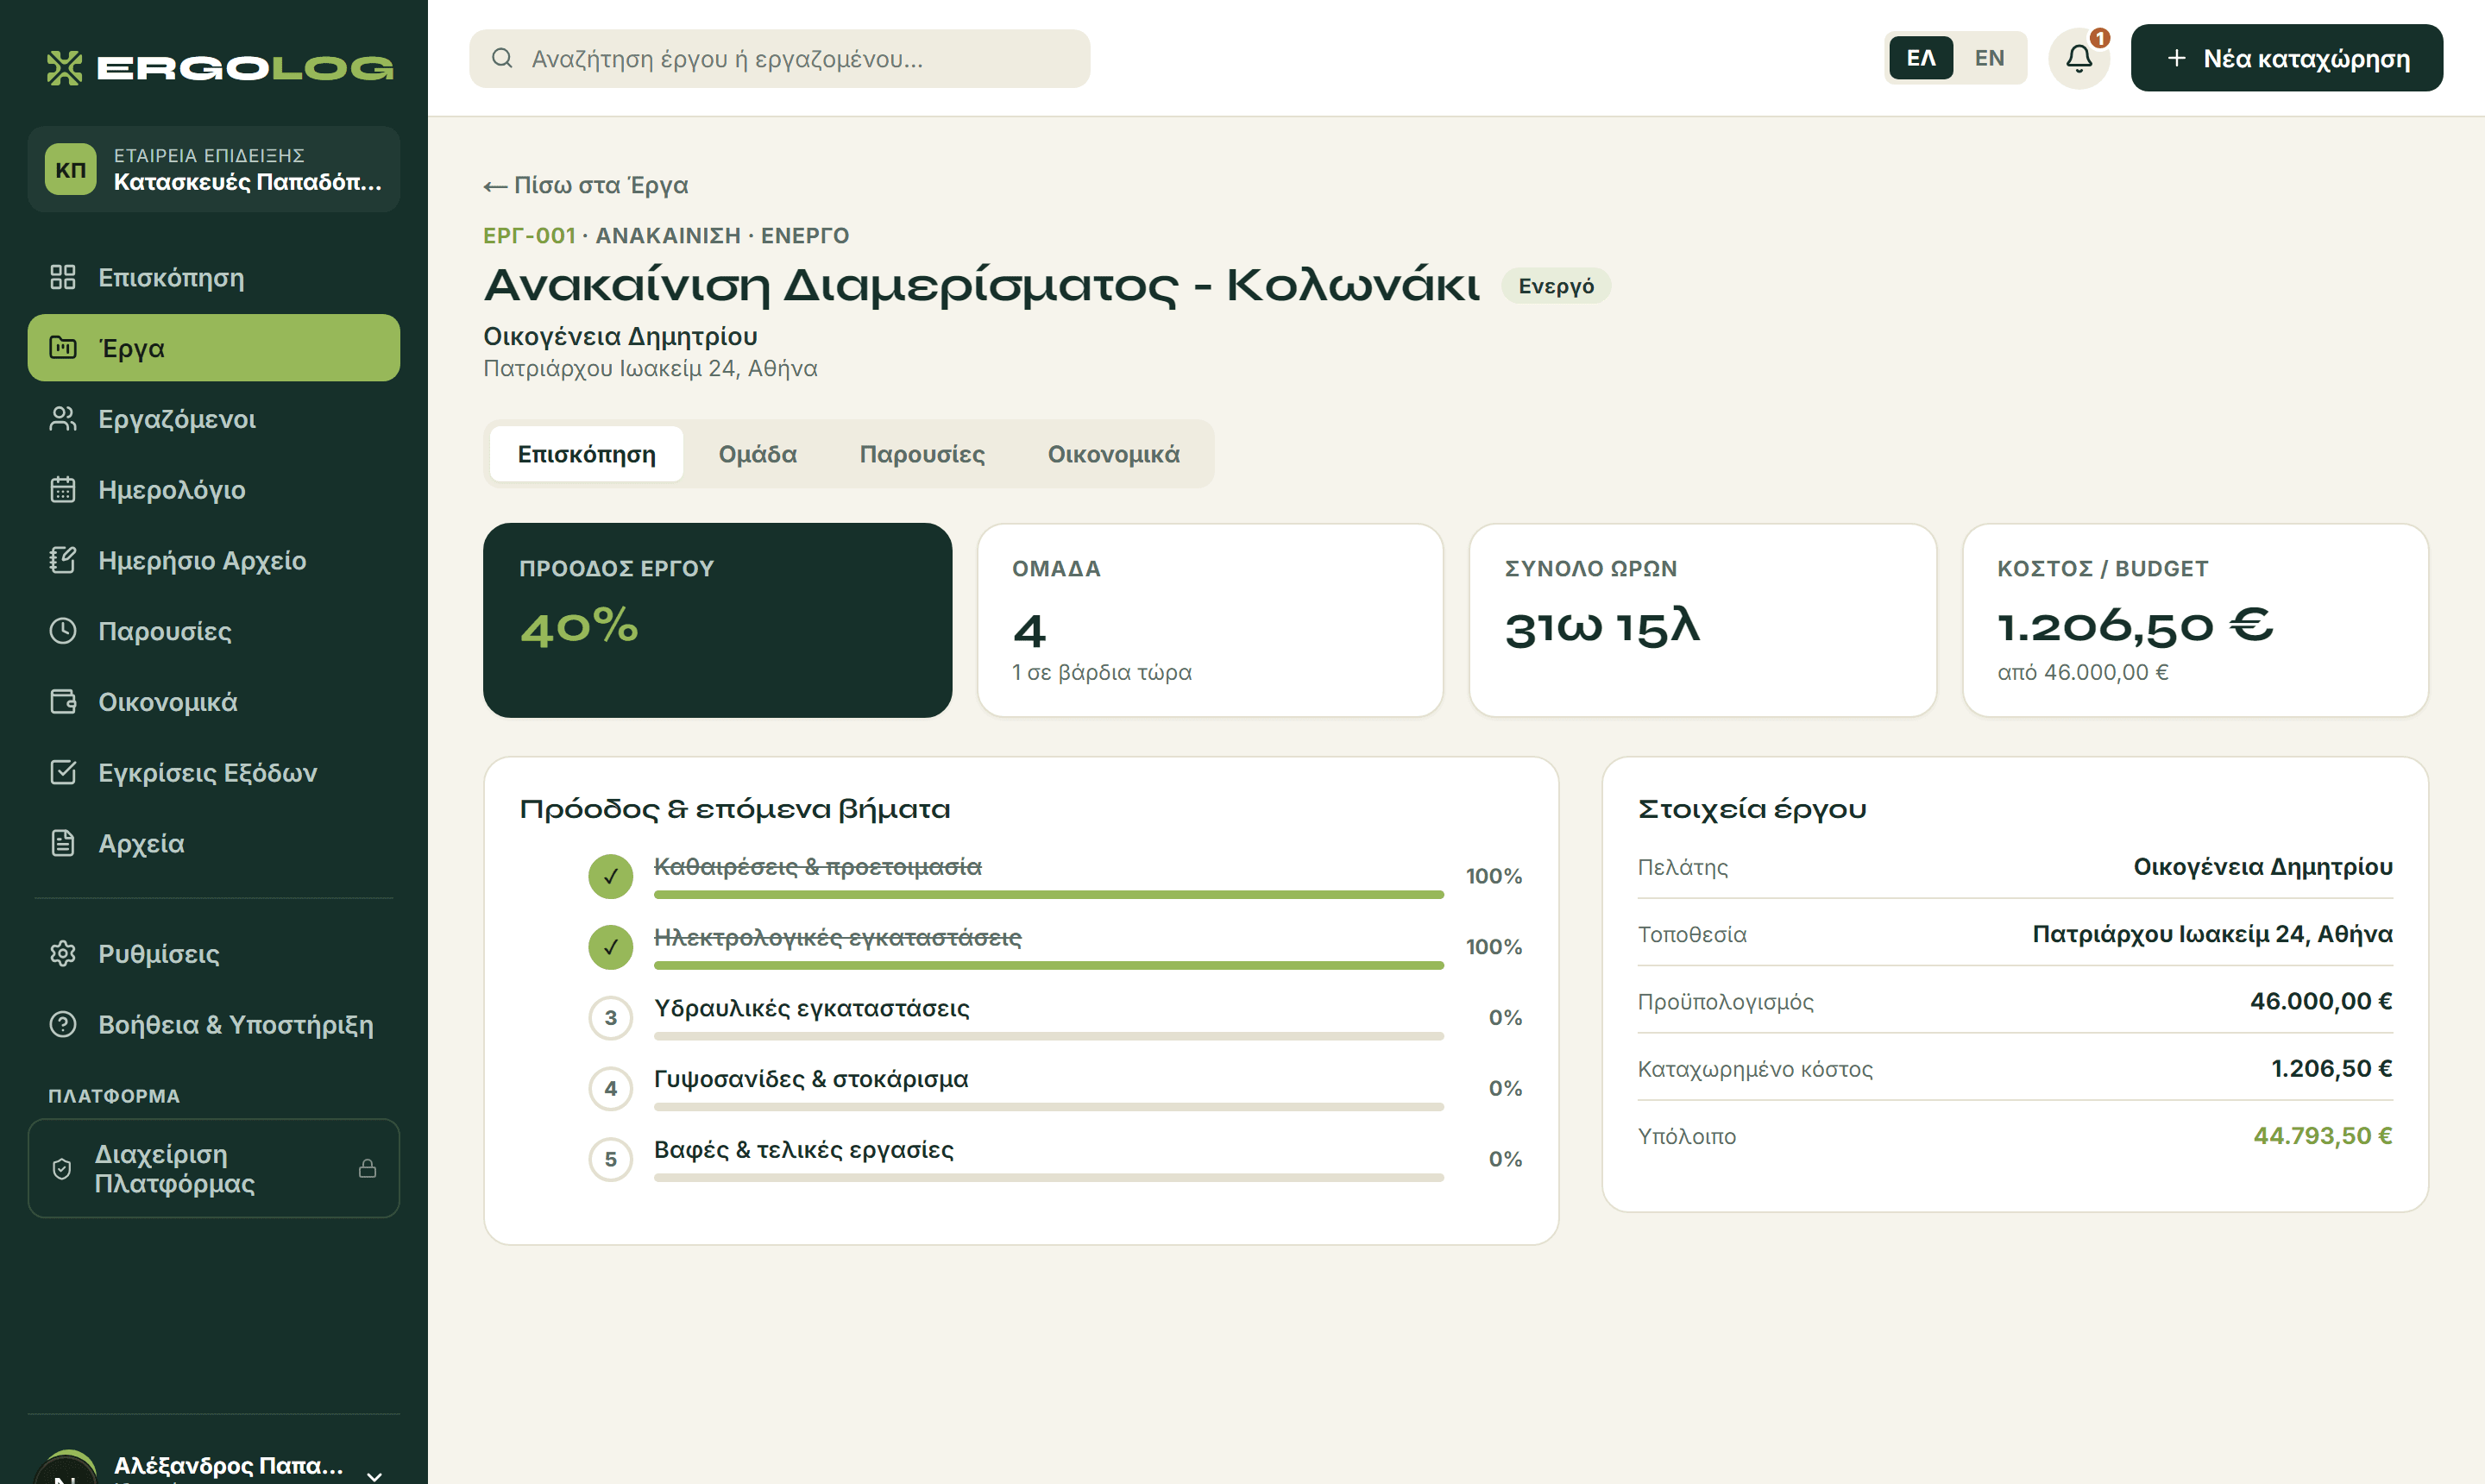Screen dimensions: 2485x1484
Task: Click the Ηλεκτρολογικές εγκαταστάσεις 100% value
Action: [1493, 946]
